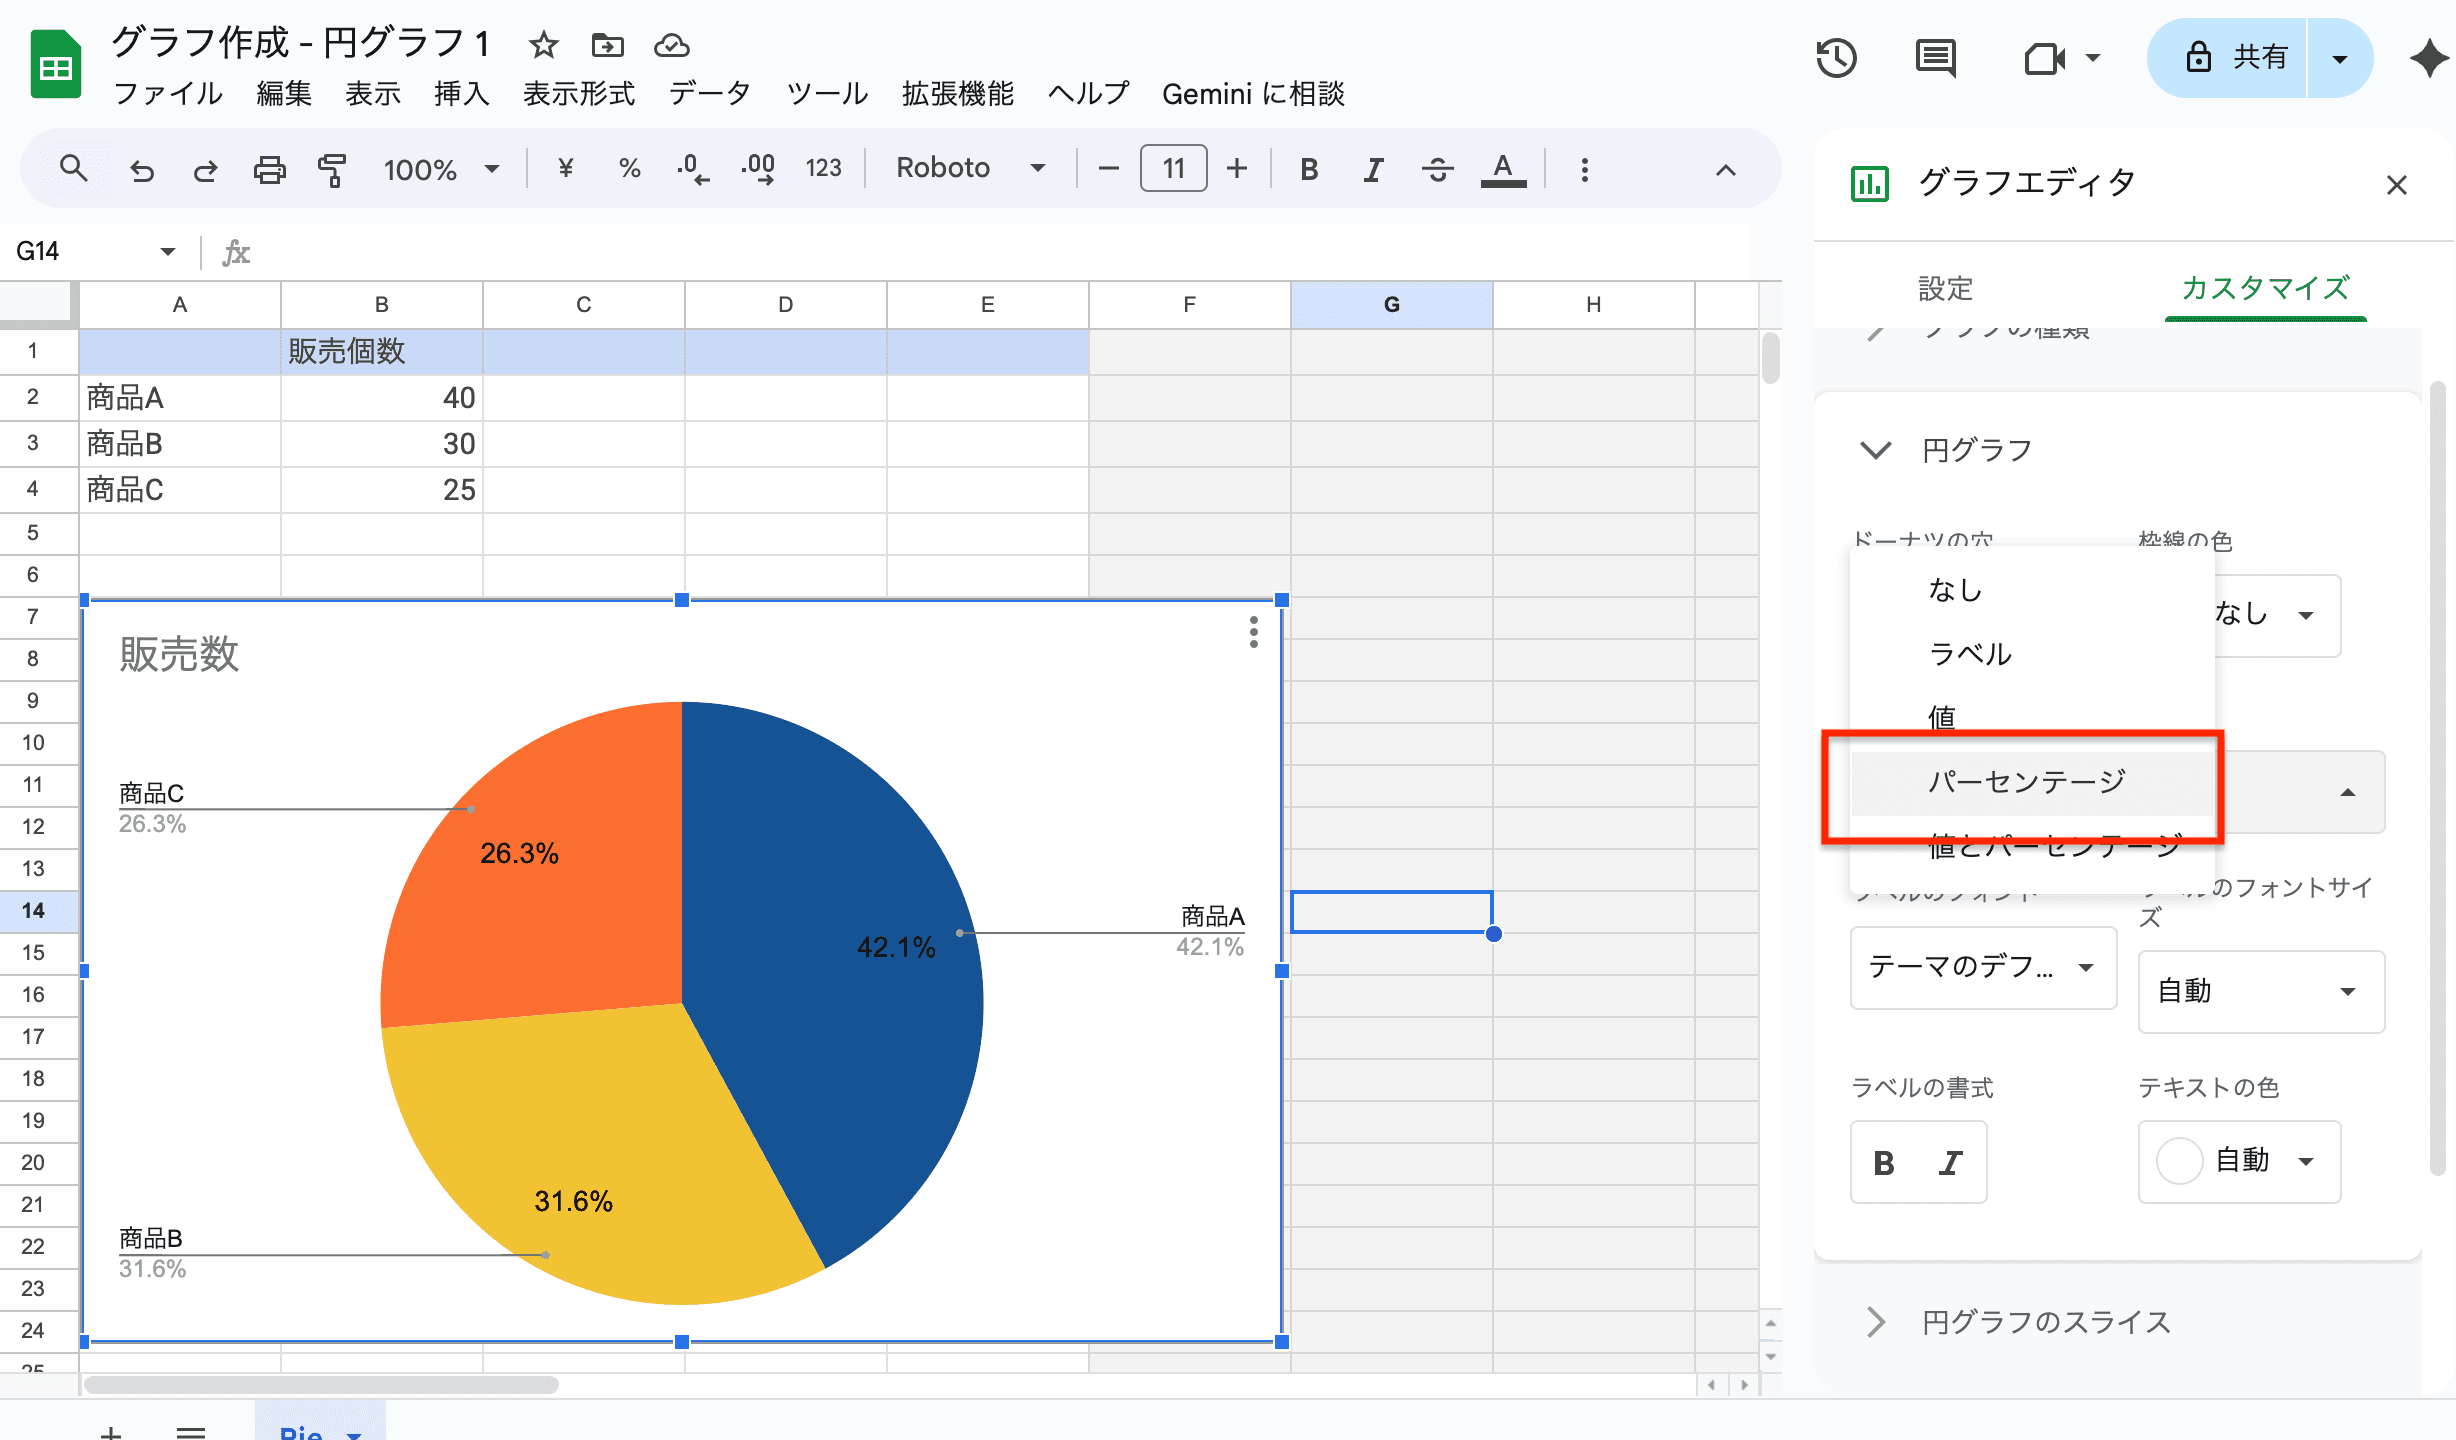Open the comment history icon

[x=1934, y=58]
